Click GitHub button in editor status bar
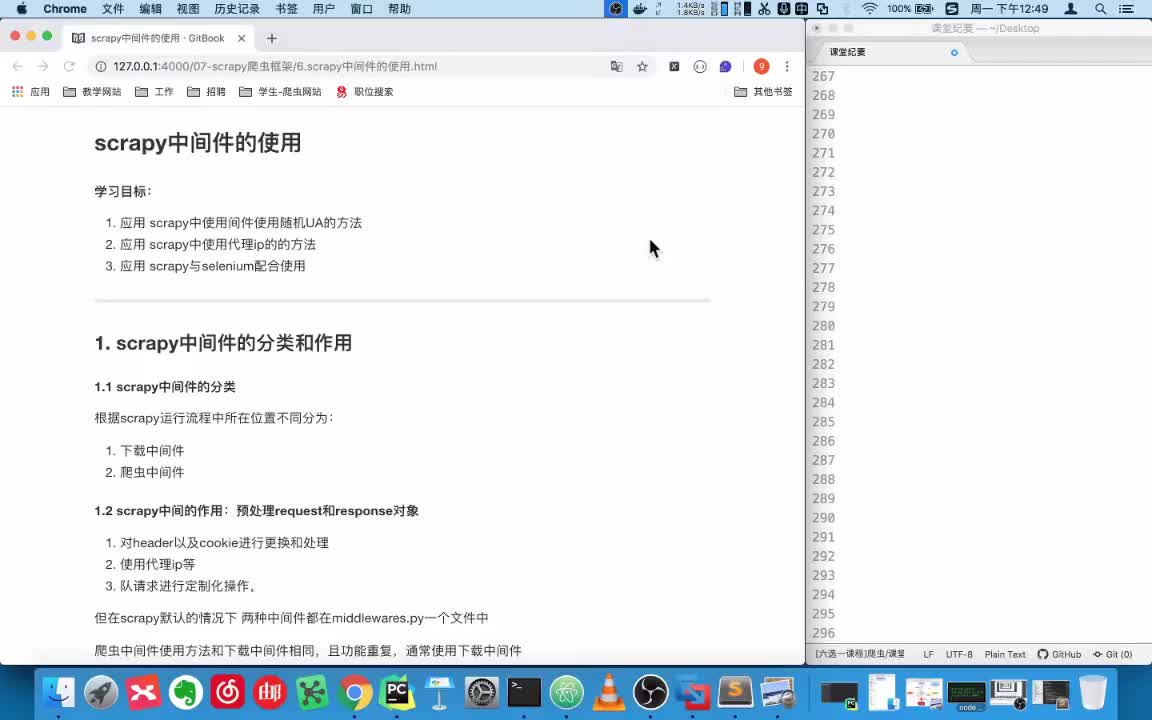The image size is (1152, 720). [x=1059, y=654]
